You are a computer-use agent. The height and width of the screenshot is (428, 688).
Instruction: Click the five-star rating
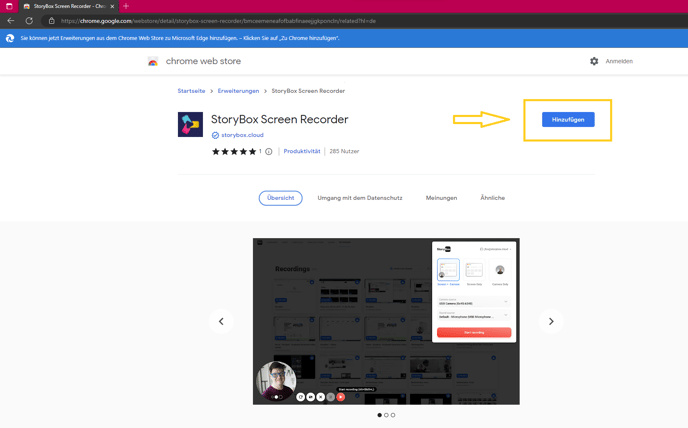[234, 151]
